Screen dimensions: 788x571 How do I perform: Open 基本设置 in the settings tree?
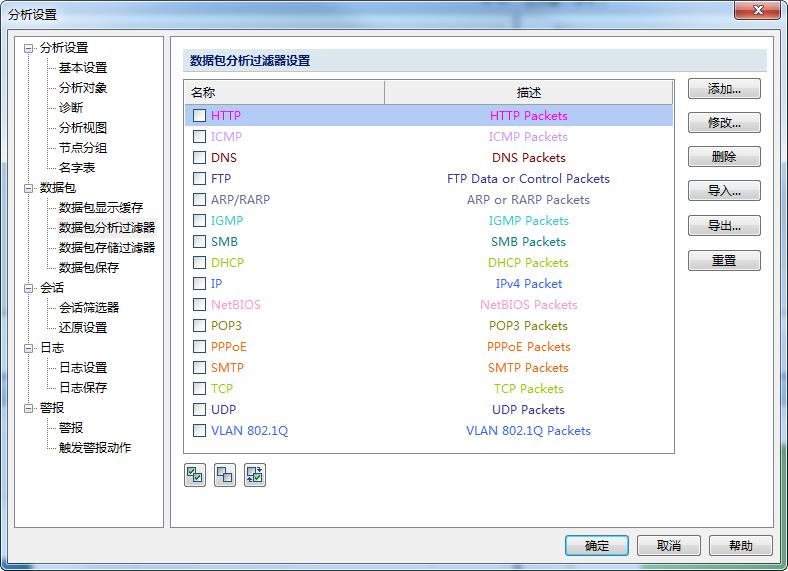click(x=82, y=68)
